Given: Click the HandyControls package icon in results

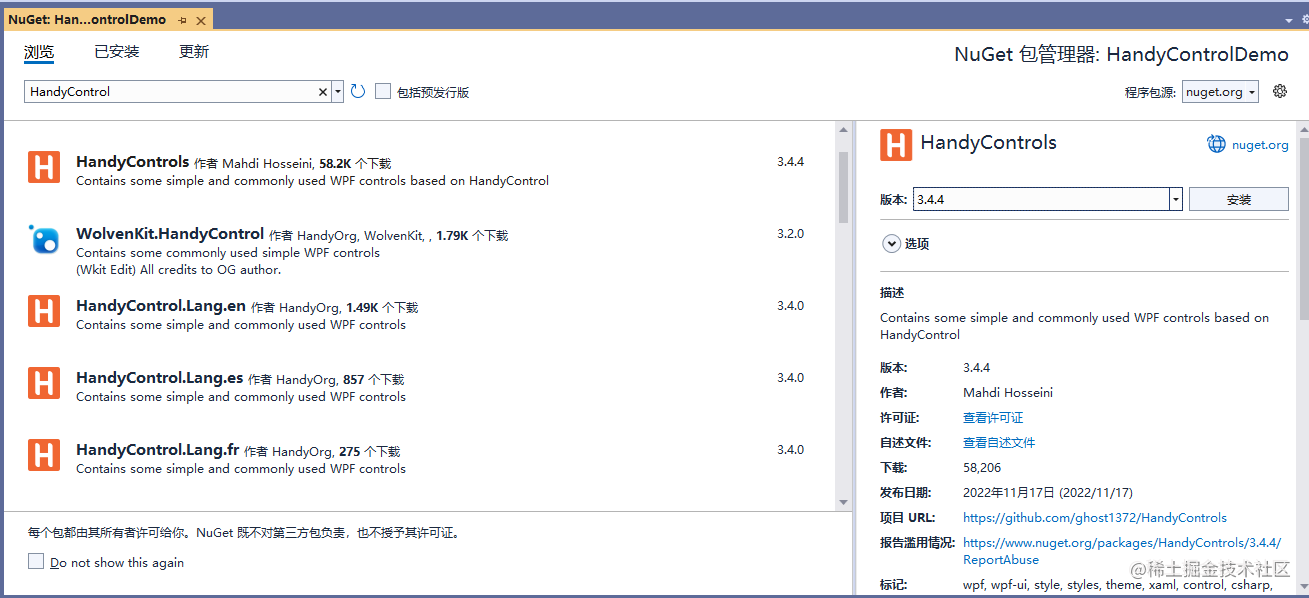Looking at the screenshot, I should coord(43,167).
